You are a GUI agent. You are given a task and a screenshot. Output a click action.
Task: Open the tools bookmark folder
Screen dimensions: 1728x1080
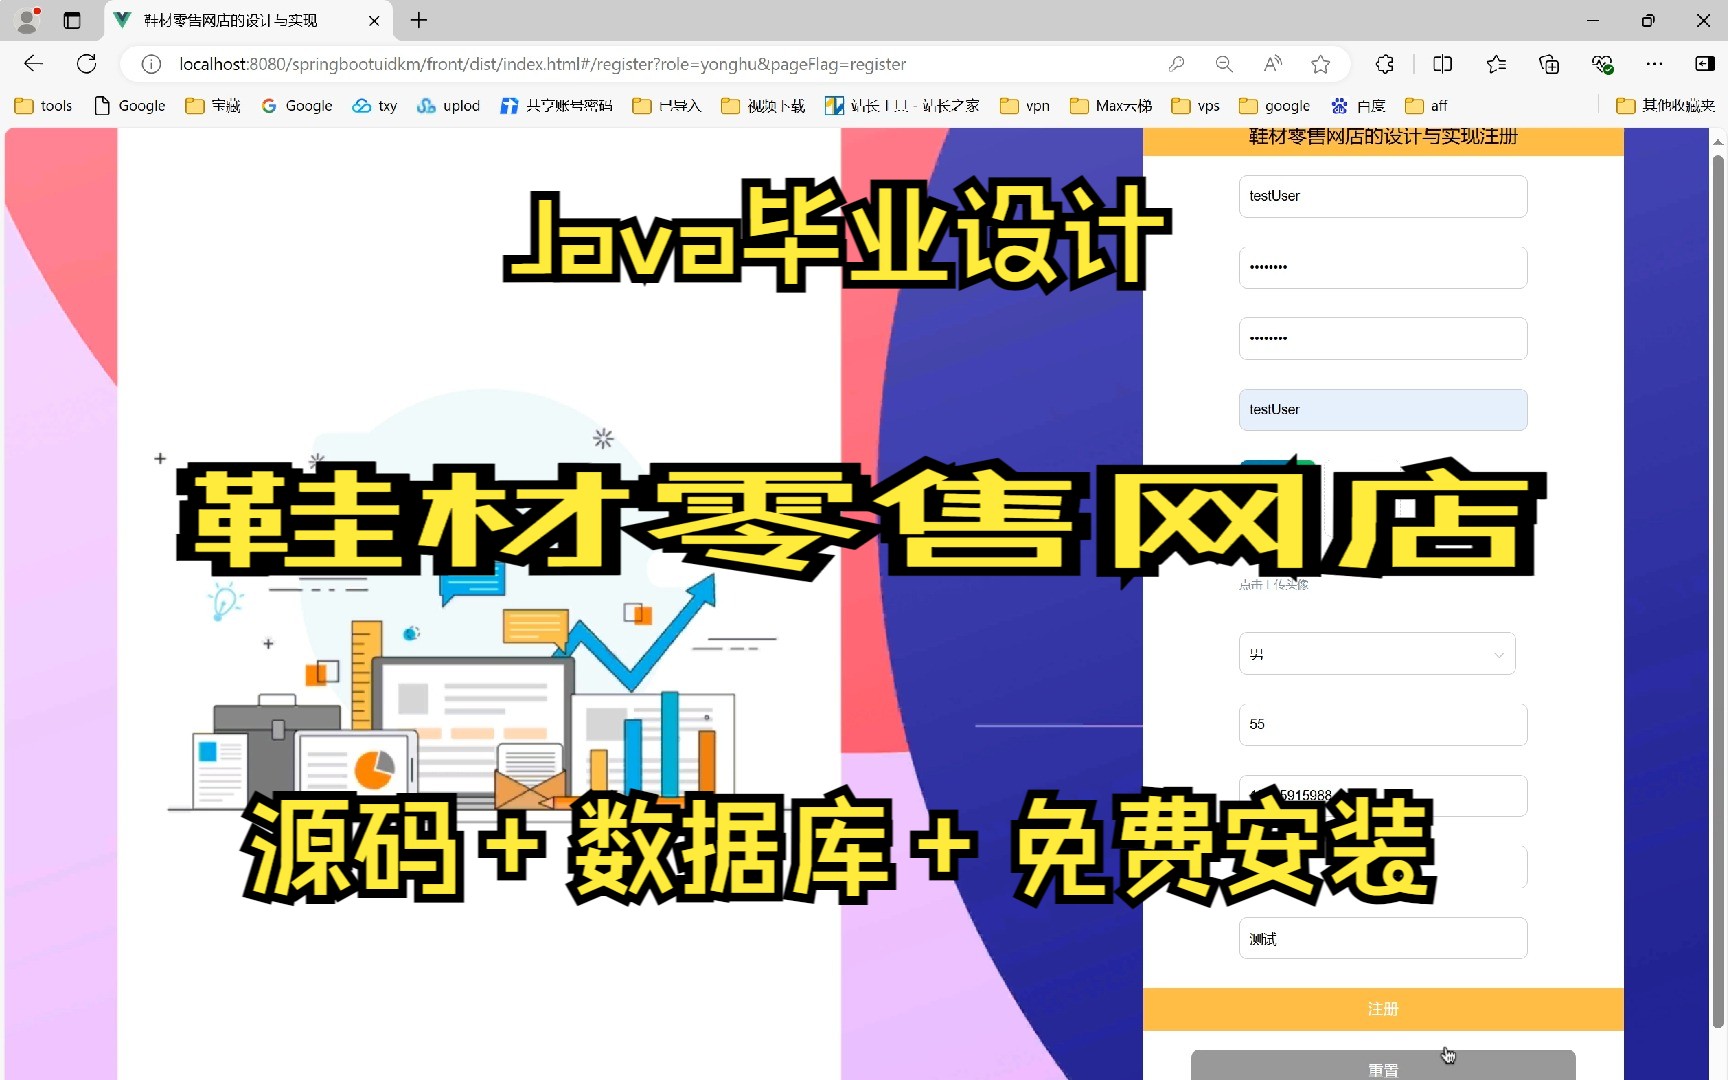[43, 106]
